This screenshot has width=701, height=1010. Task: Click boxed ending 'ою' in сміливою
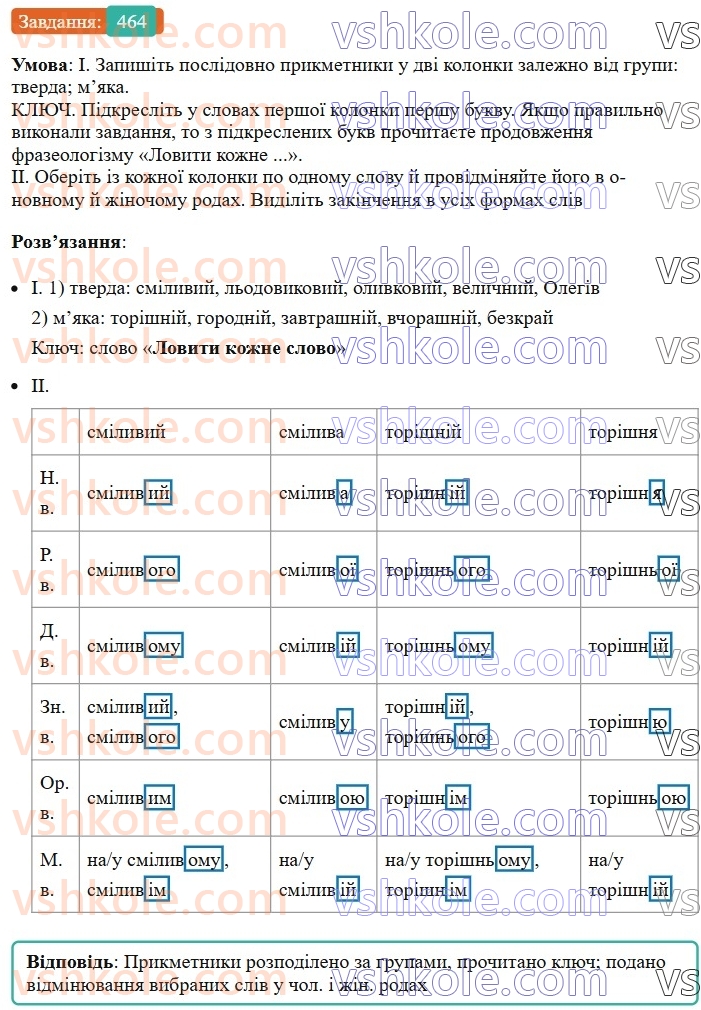click(352, 798)
